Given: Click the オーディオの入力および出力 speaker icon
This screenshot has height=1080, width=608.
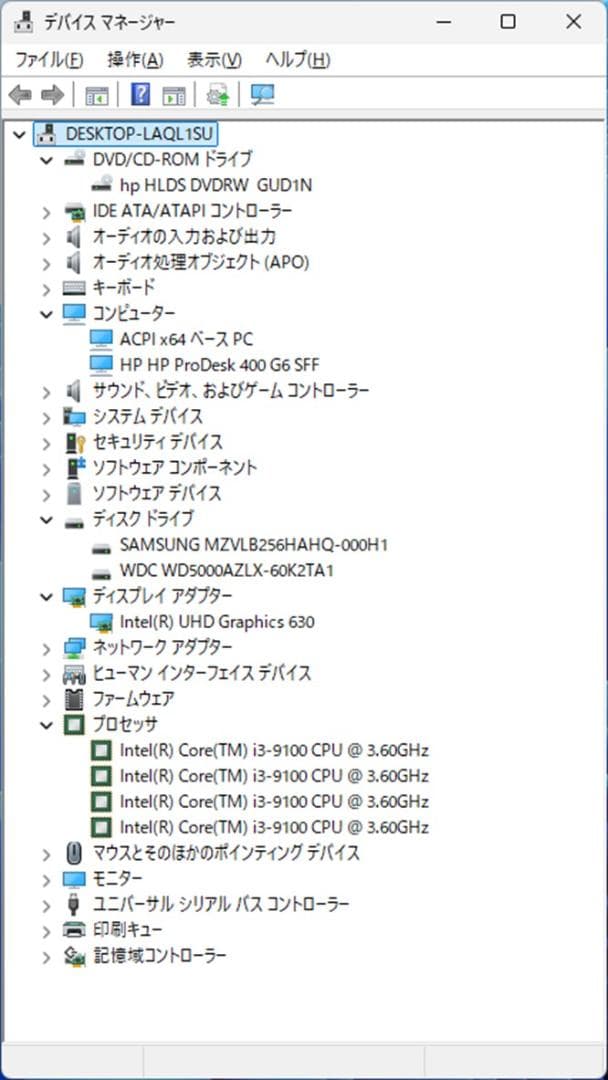Looking at the screenshot, I should click(x=74, y=237).
